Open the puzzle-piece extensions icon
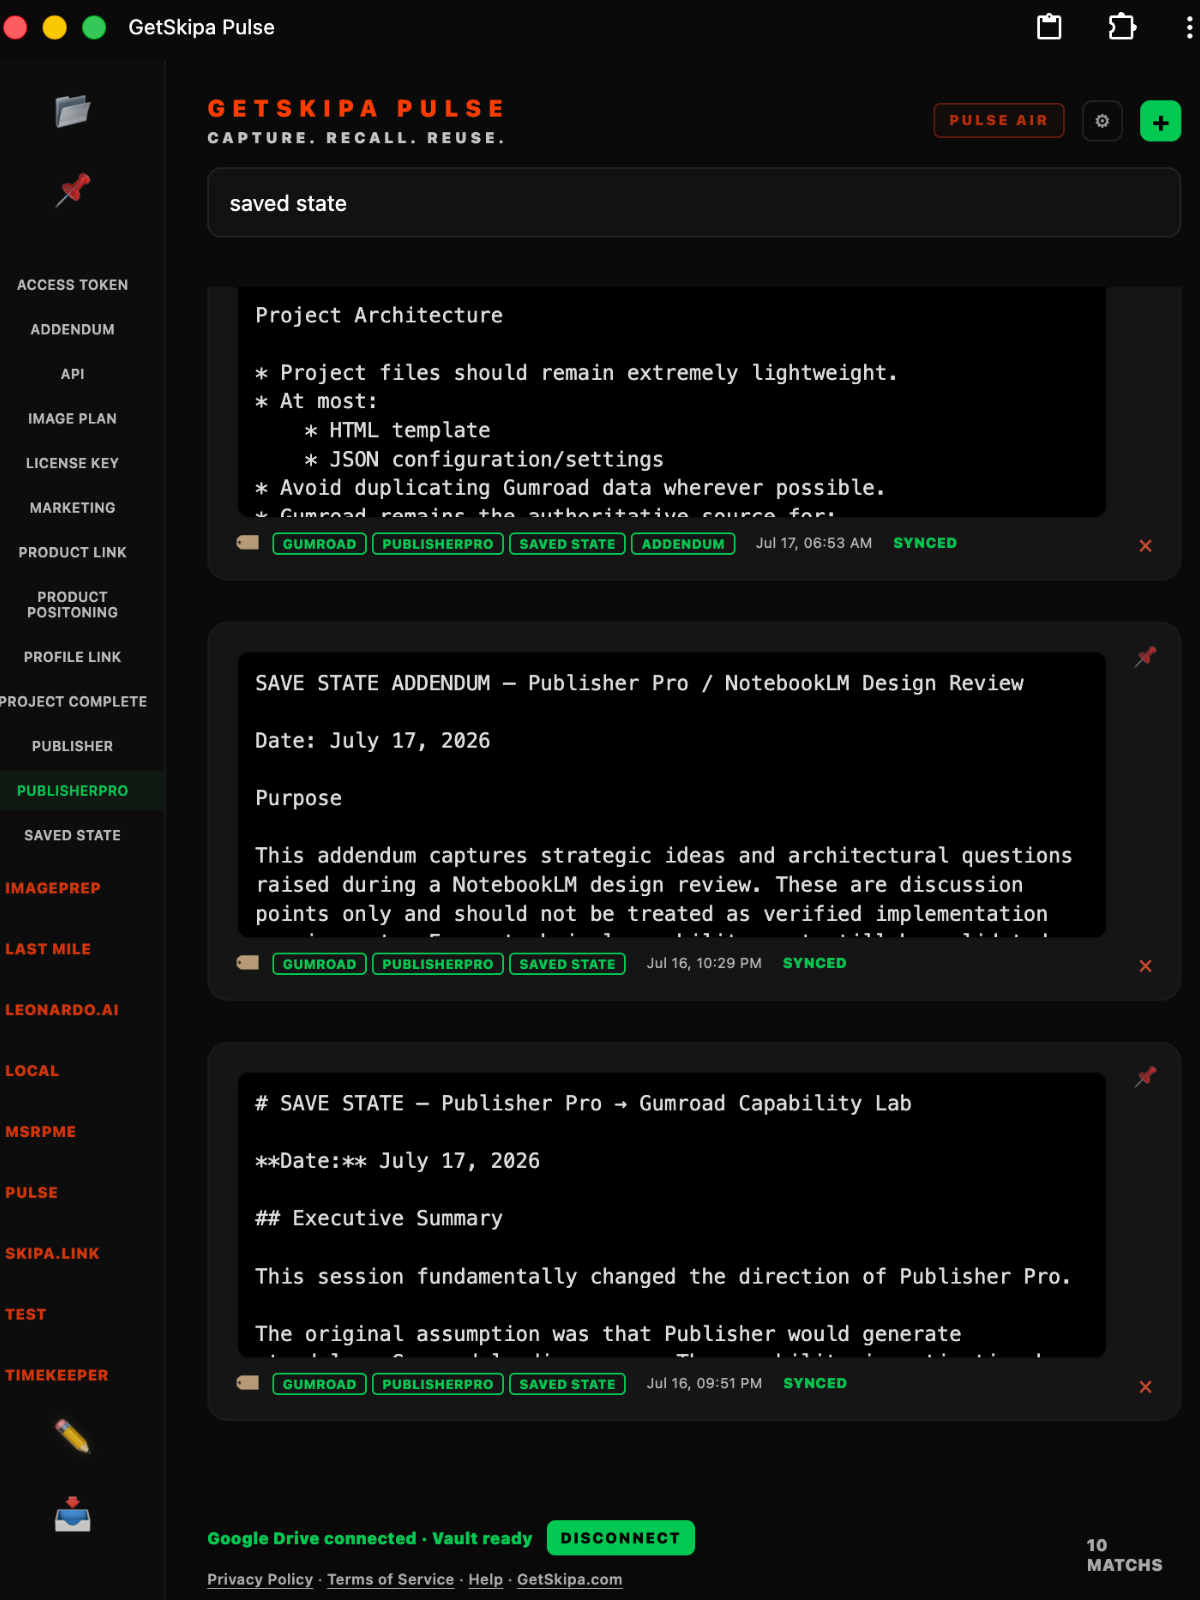 coord(1122,27)
